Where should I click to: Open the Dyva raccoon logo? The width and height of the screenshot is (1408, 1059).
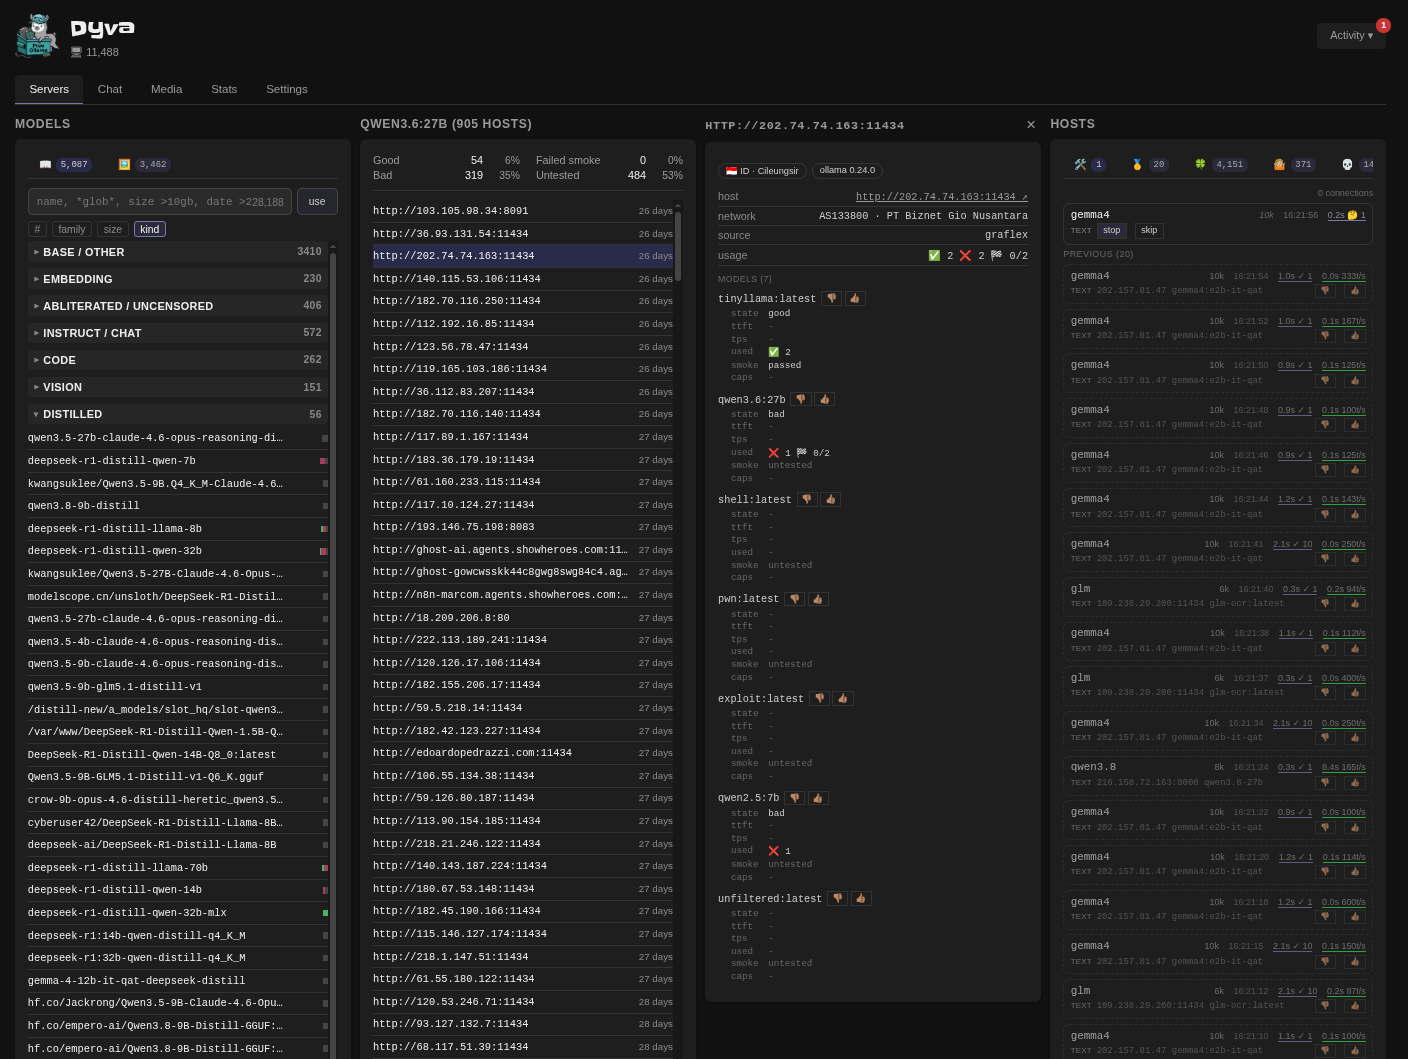pos(38,36)
